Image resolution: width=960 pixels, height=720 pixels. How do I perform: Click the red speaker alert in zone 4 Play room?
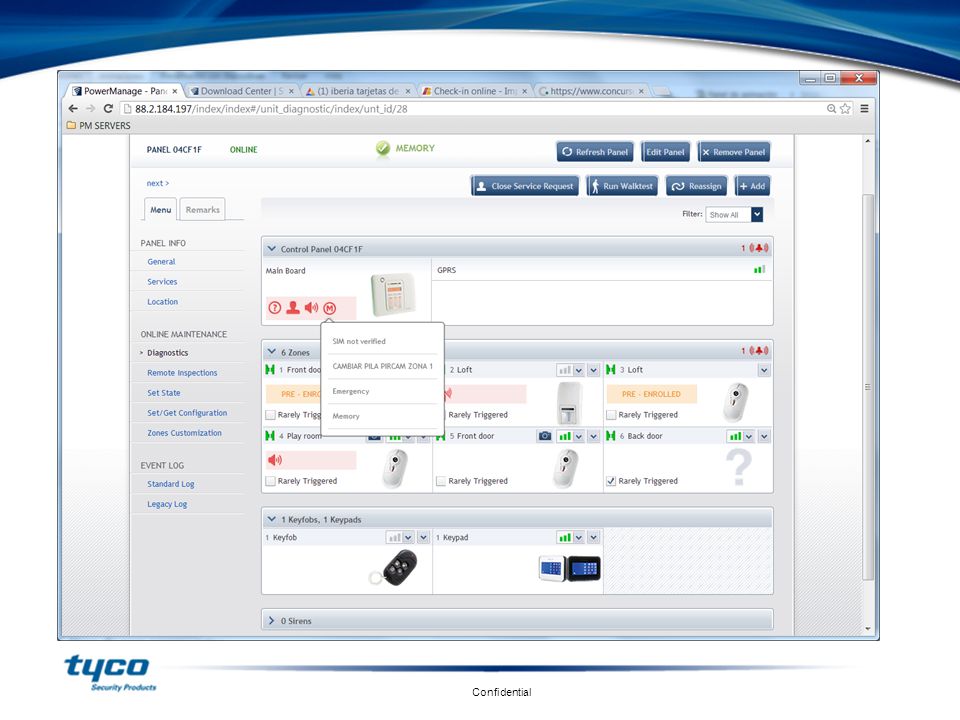point(275,460)
